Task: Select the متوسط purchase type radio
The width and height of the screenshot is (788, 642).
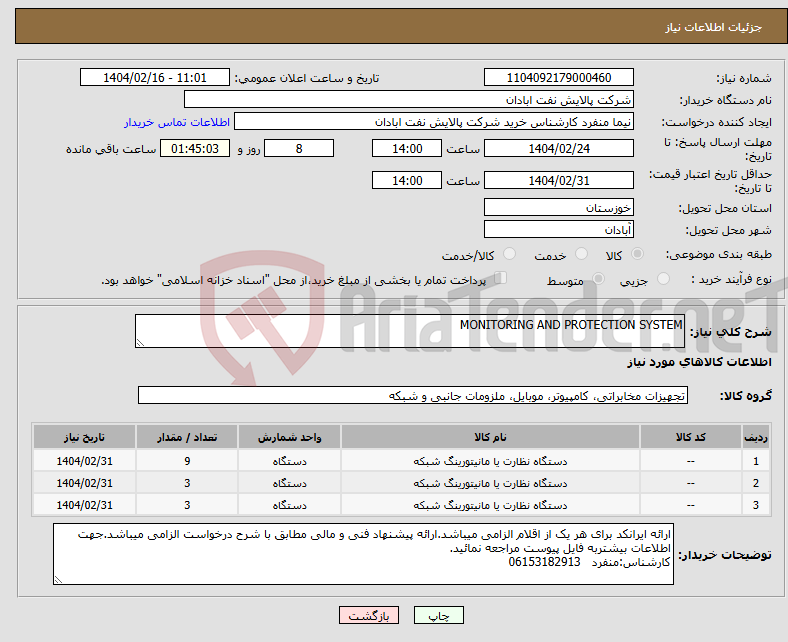Action: (598, 279)
